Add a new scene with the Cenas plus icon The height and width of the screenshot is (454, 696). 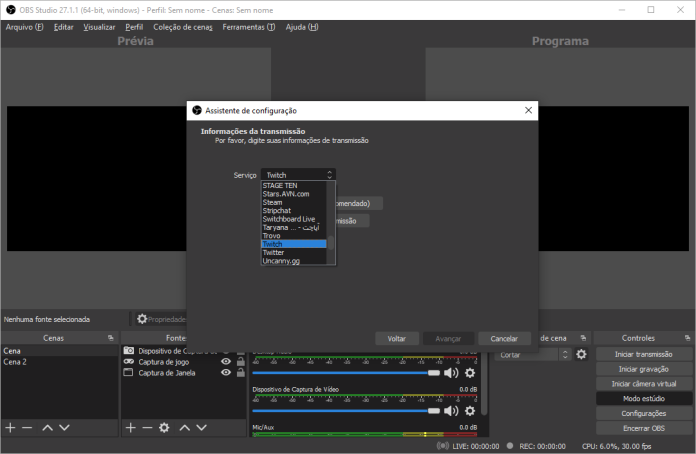(10, 427)
